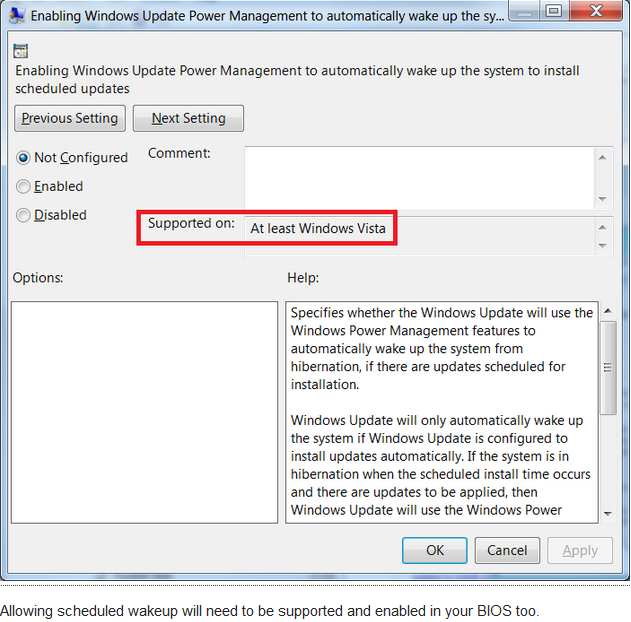Viewport: 631px width, 622px height.
Task: Minimize the policy setting dialog
Action: point(524,11)
